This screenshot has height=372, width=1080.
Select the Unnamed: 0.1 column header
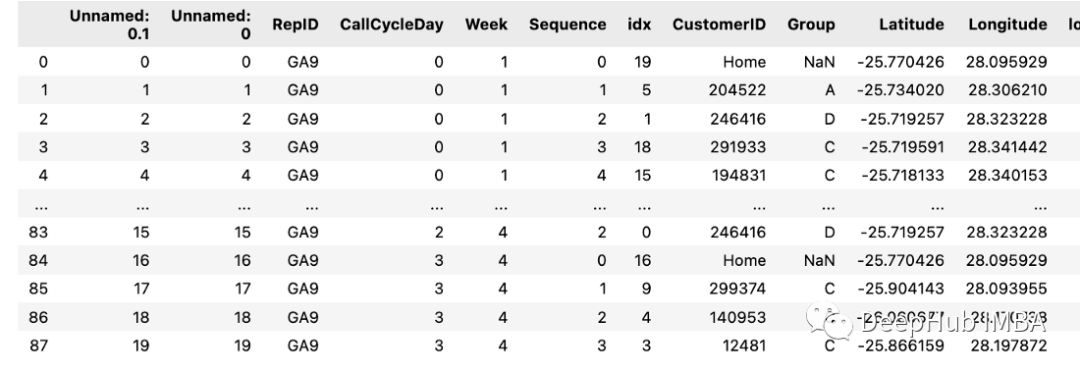110,24
